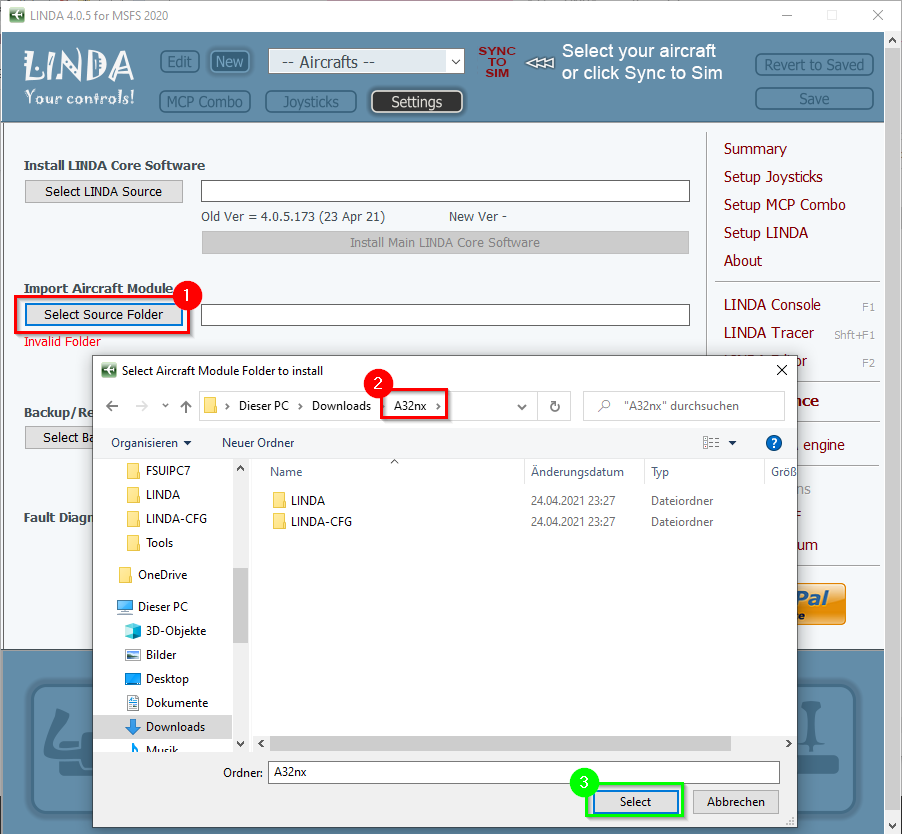Sort by Name column header
The image size is (902, 834).
pos(286,472)
